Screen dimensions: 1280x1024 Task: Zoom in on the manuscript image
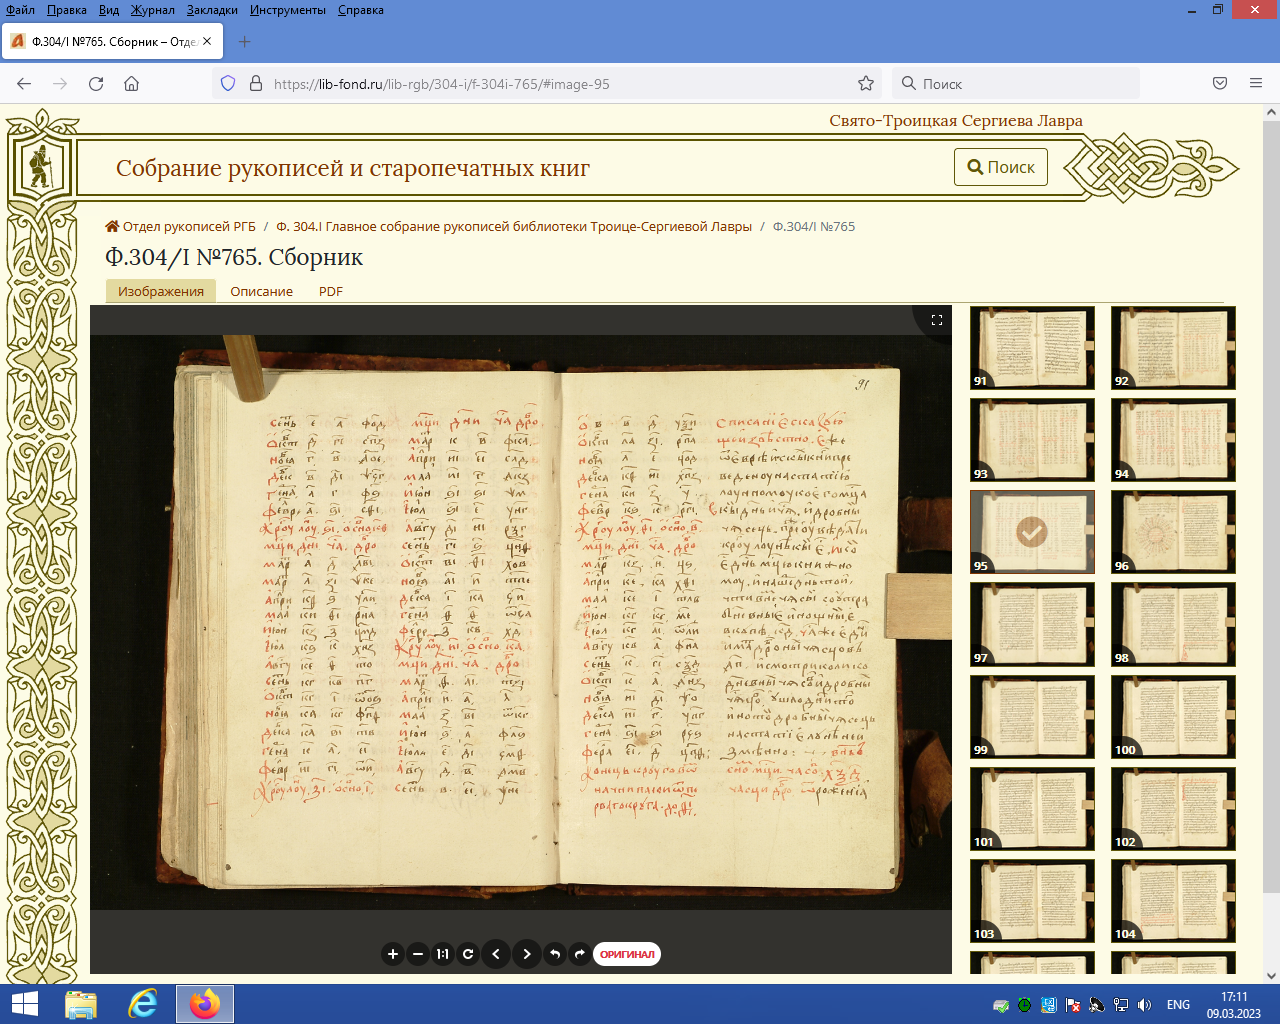point(393,954)
